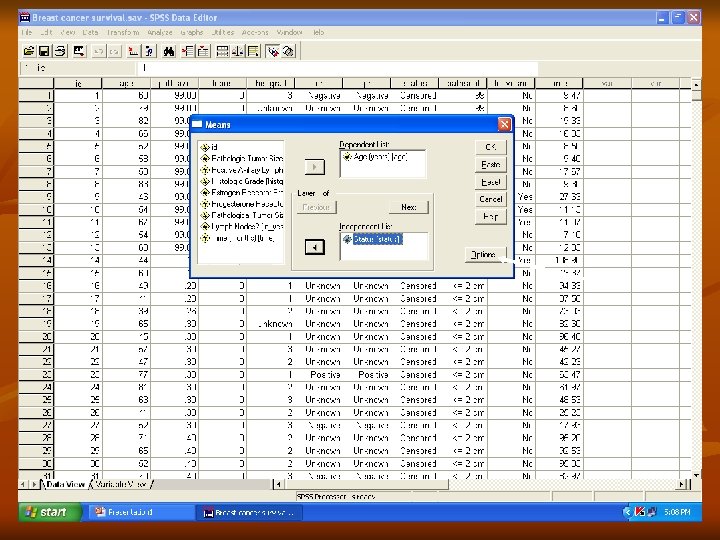720x540 pixels.
Task: Open the Dialog Recall toolbar icon
Action: 79,51
